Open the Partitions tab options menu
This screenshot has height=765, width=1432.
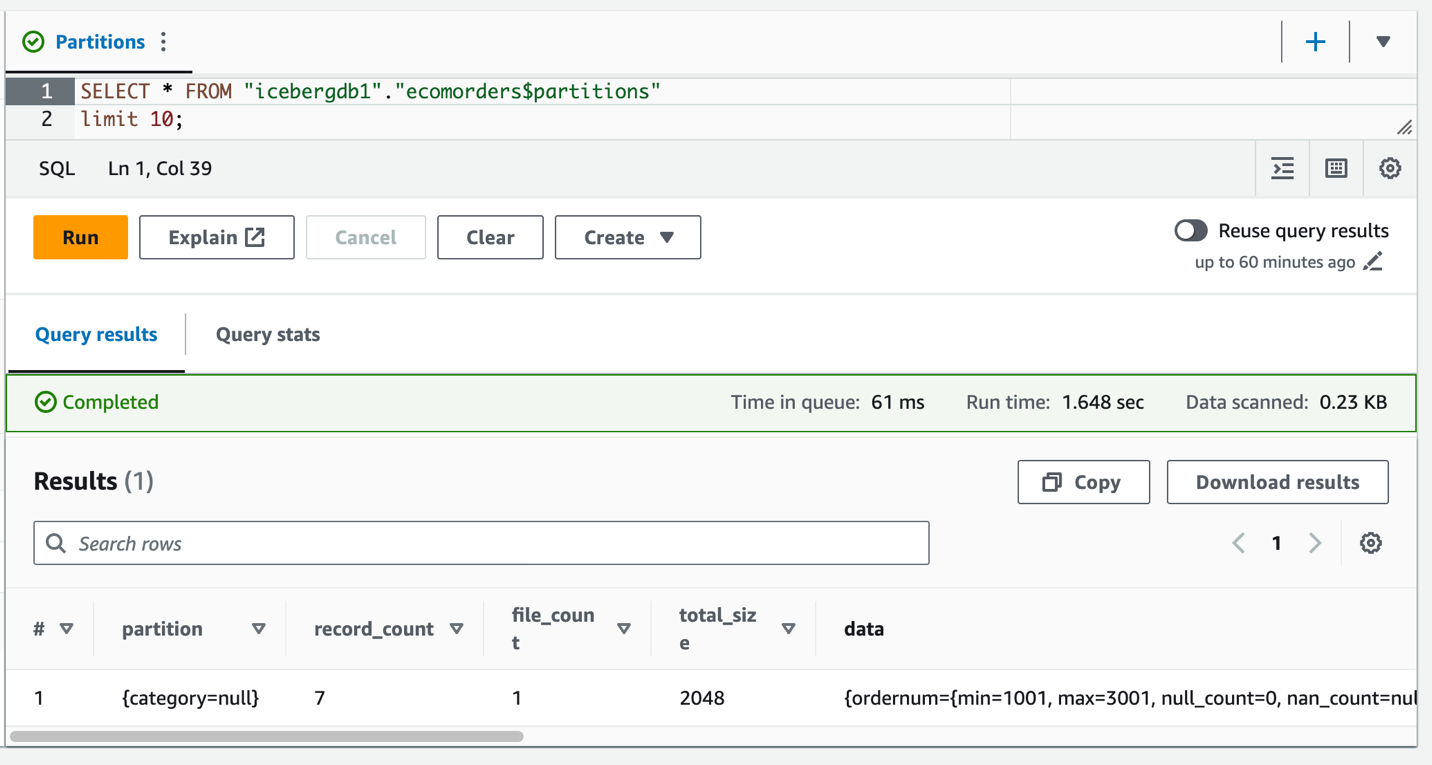coord(164,42)
